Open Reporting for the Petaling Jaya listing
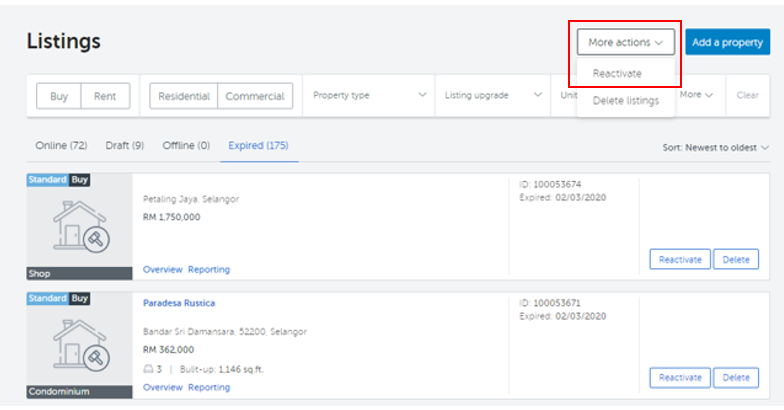Viewport: 784px width, 410px height. click(x=209, y=270)
